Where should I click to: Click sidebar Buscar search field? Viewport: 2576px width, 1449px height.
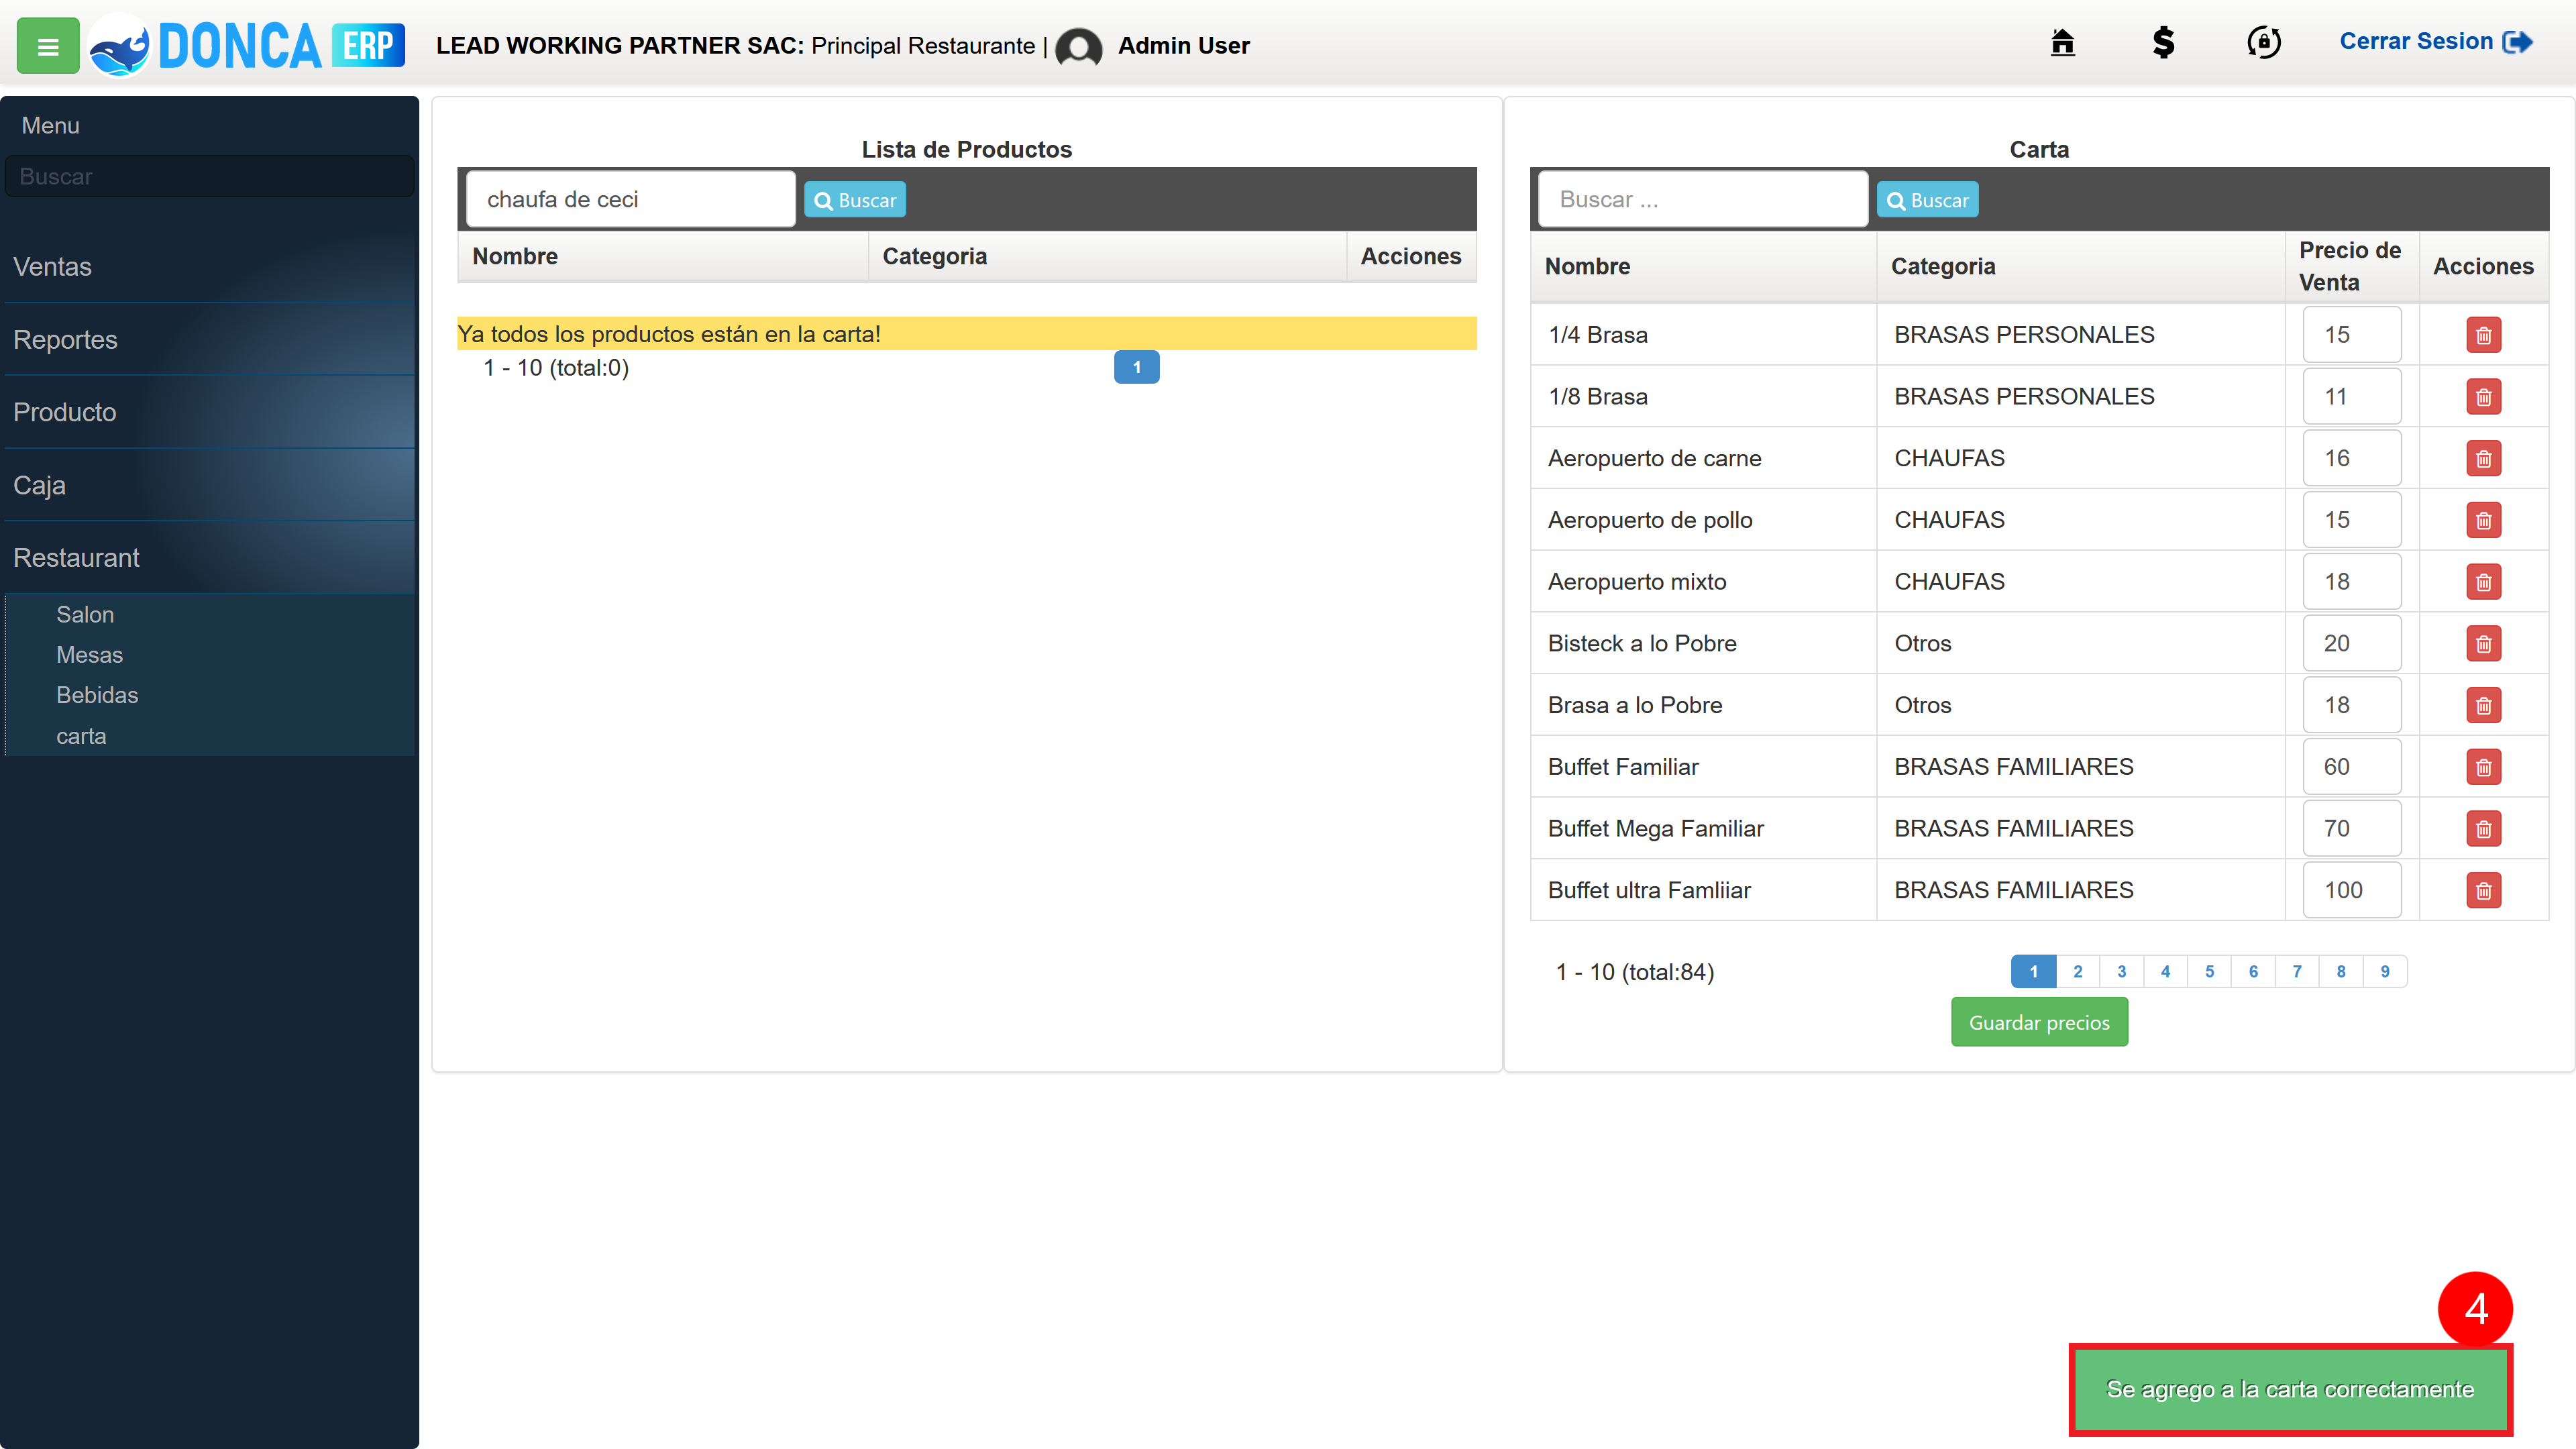tap(209, 176)
